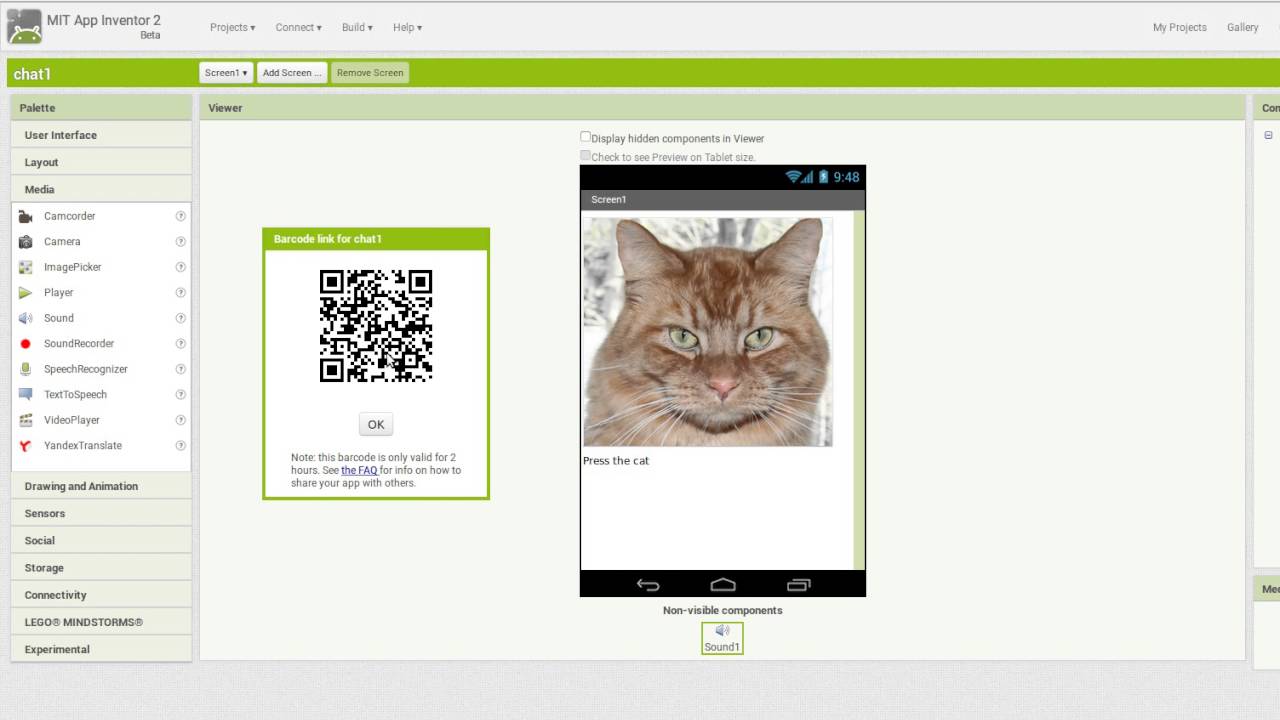Expand the Social palette section
1280x720 pixels.
101,540
